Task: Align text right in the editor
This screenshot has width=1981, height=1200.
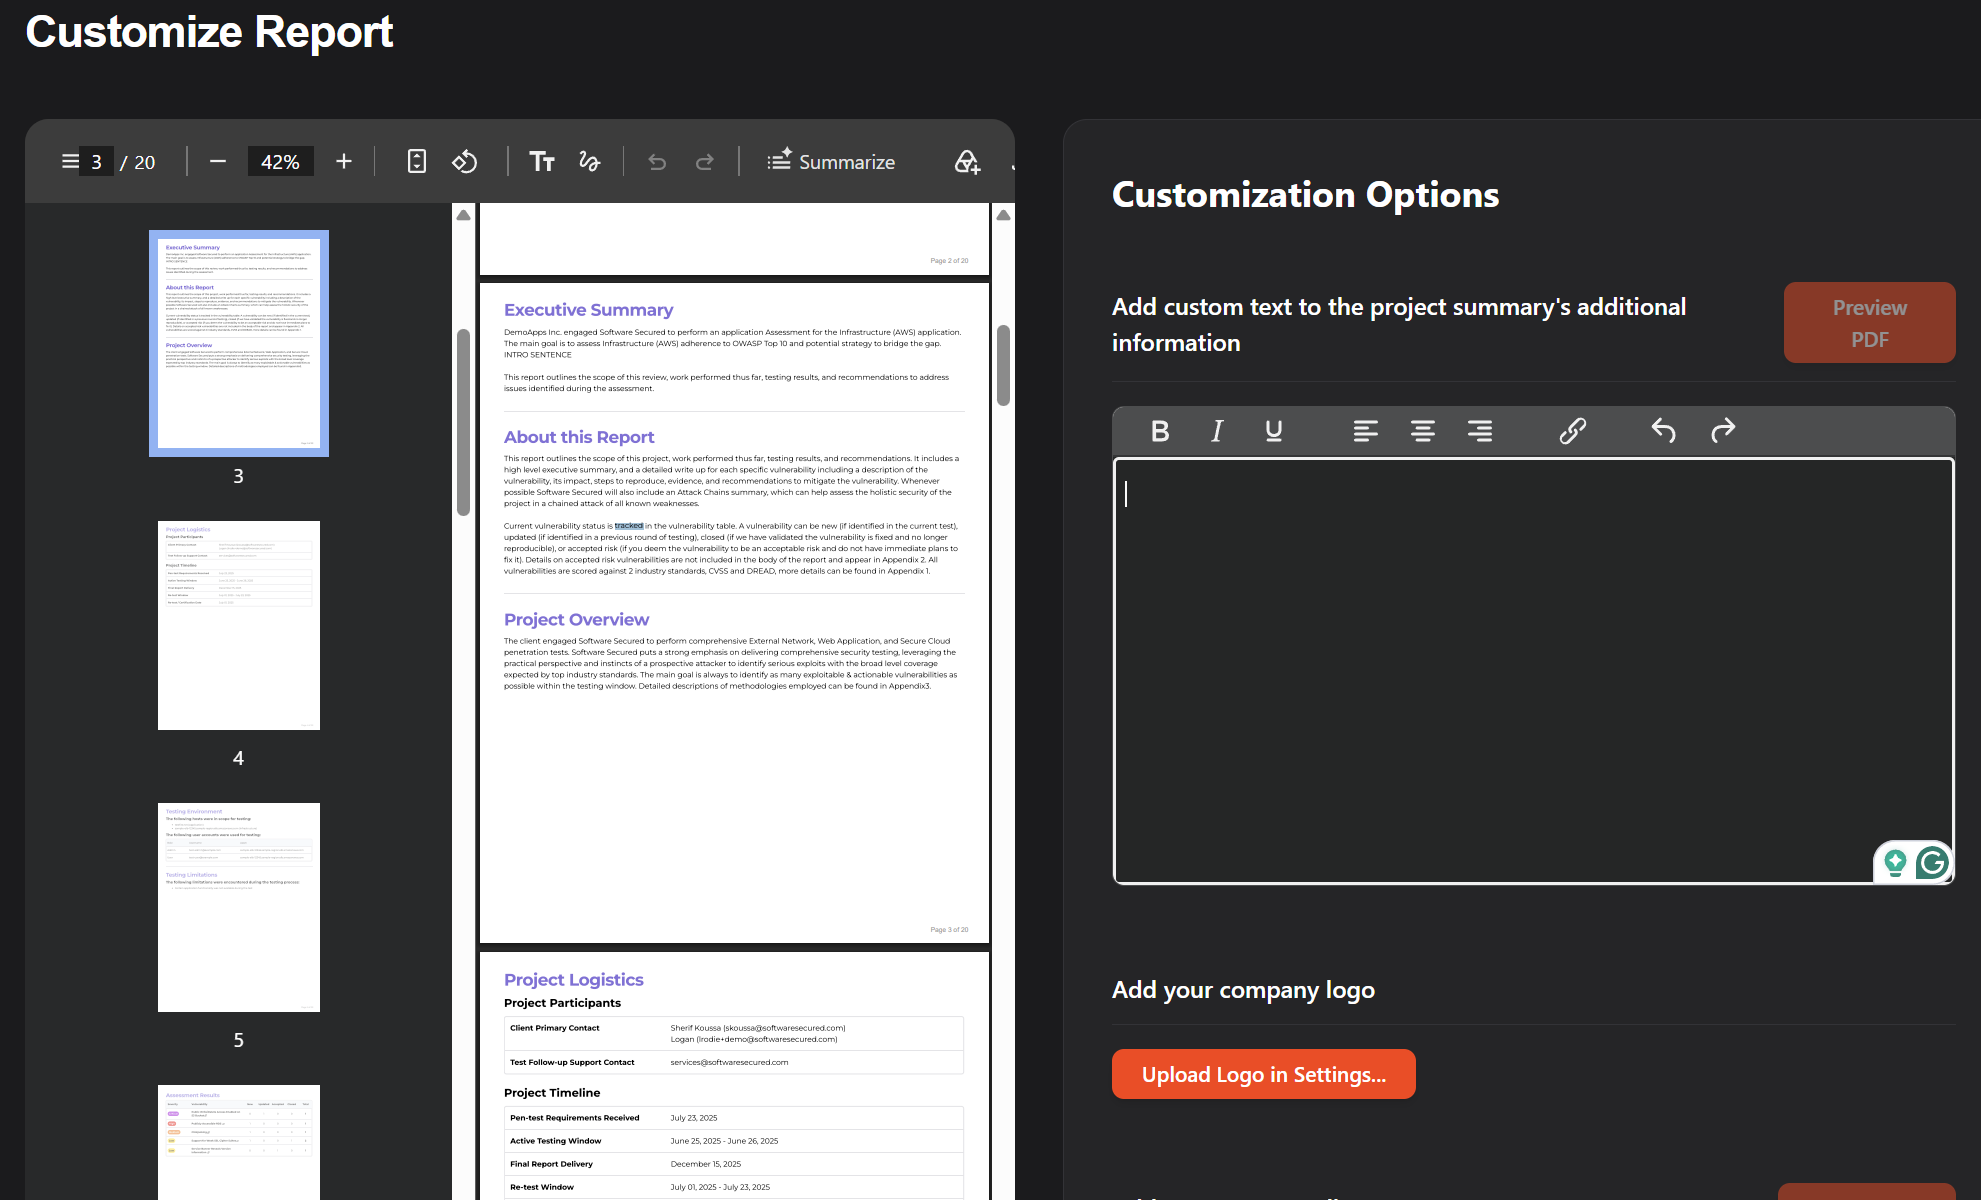Action: click(1480, 431)
